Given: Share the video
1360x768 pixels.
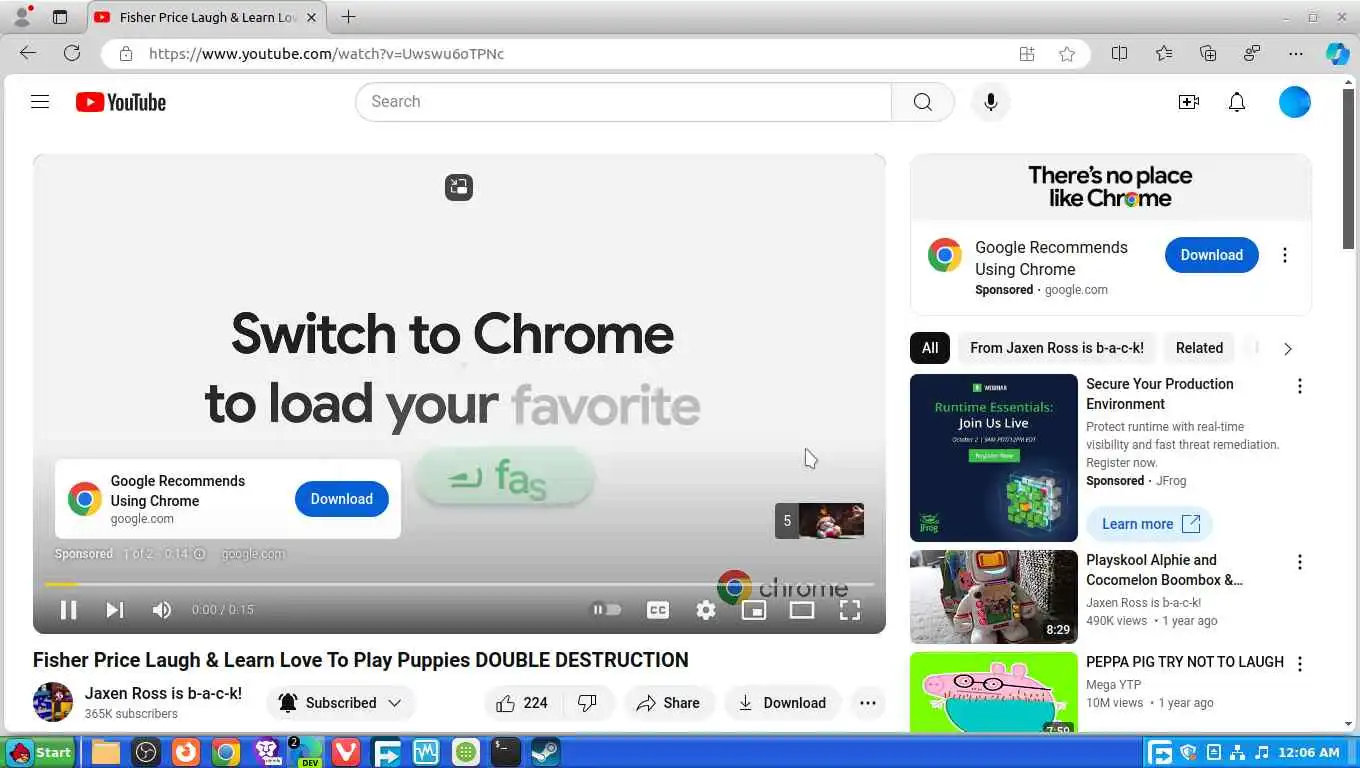Looking at the screenshot, I should 669,703.
